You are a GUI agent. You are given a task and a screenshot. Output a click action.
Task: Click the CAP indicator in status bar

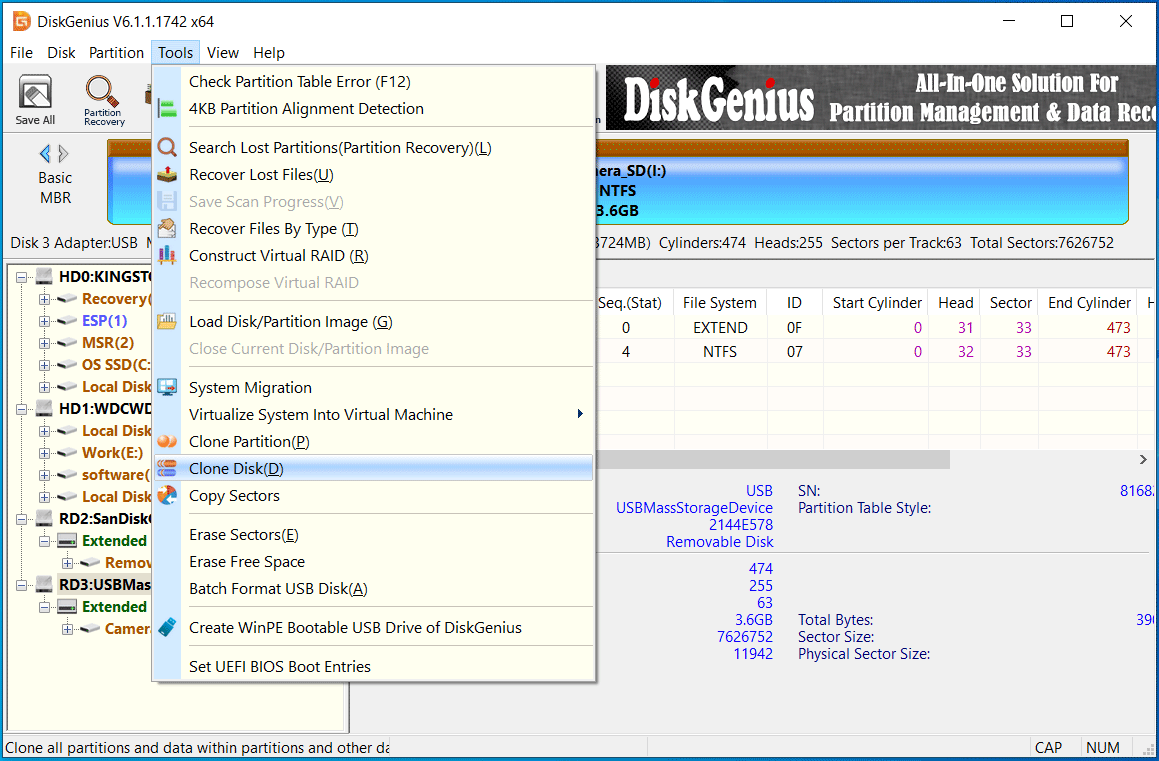[x=1048, y=748]
